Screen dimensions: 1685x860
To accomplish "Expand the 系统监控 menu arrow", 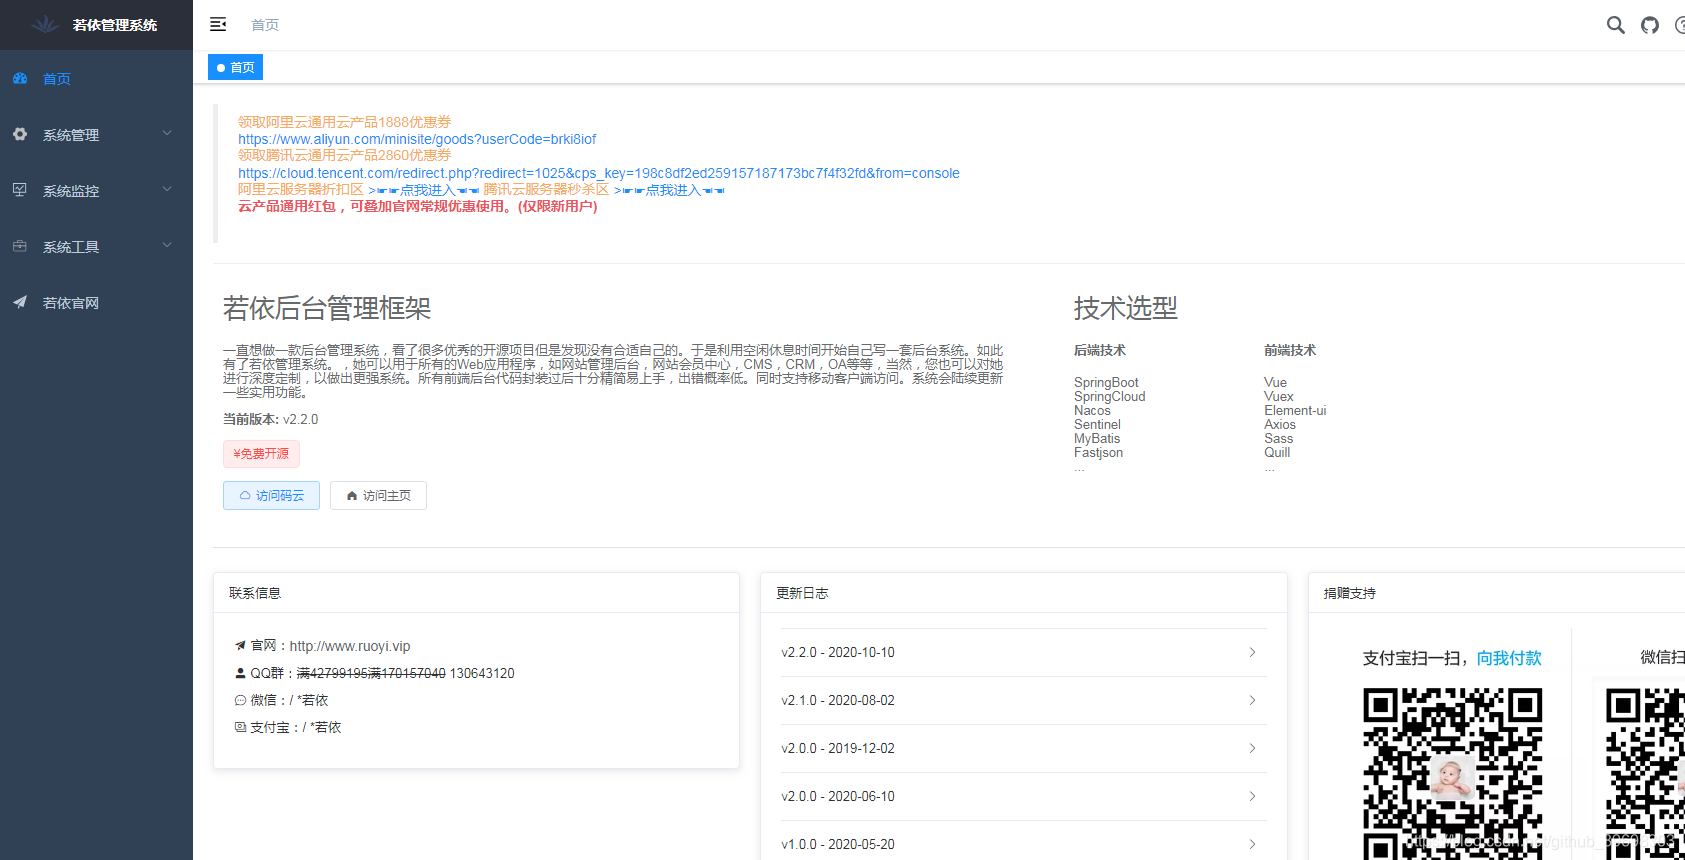I will click(x=167, y=189).
